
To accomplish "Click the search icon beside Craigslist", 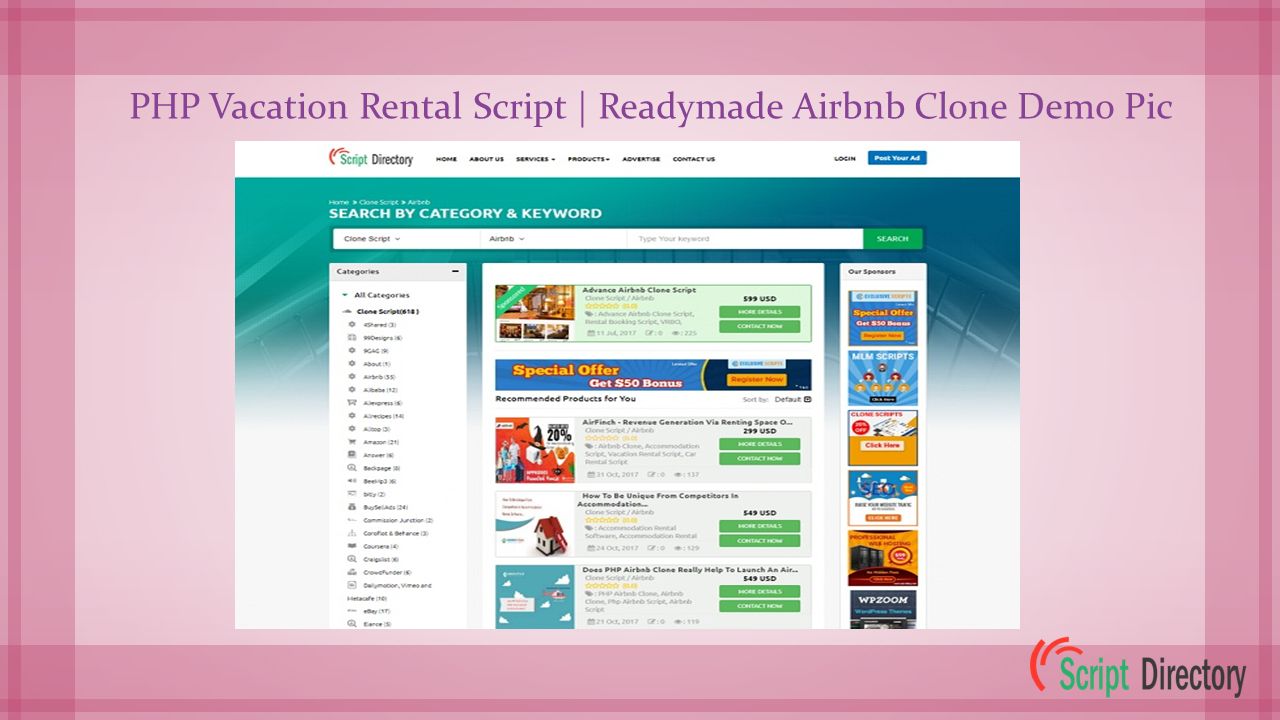I will pyautogui.click(x=352, y=559).
